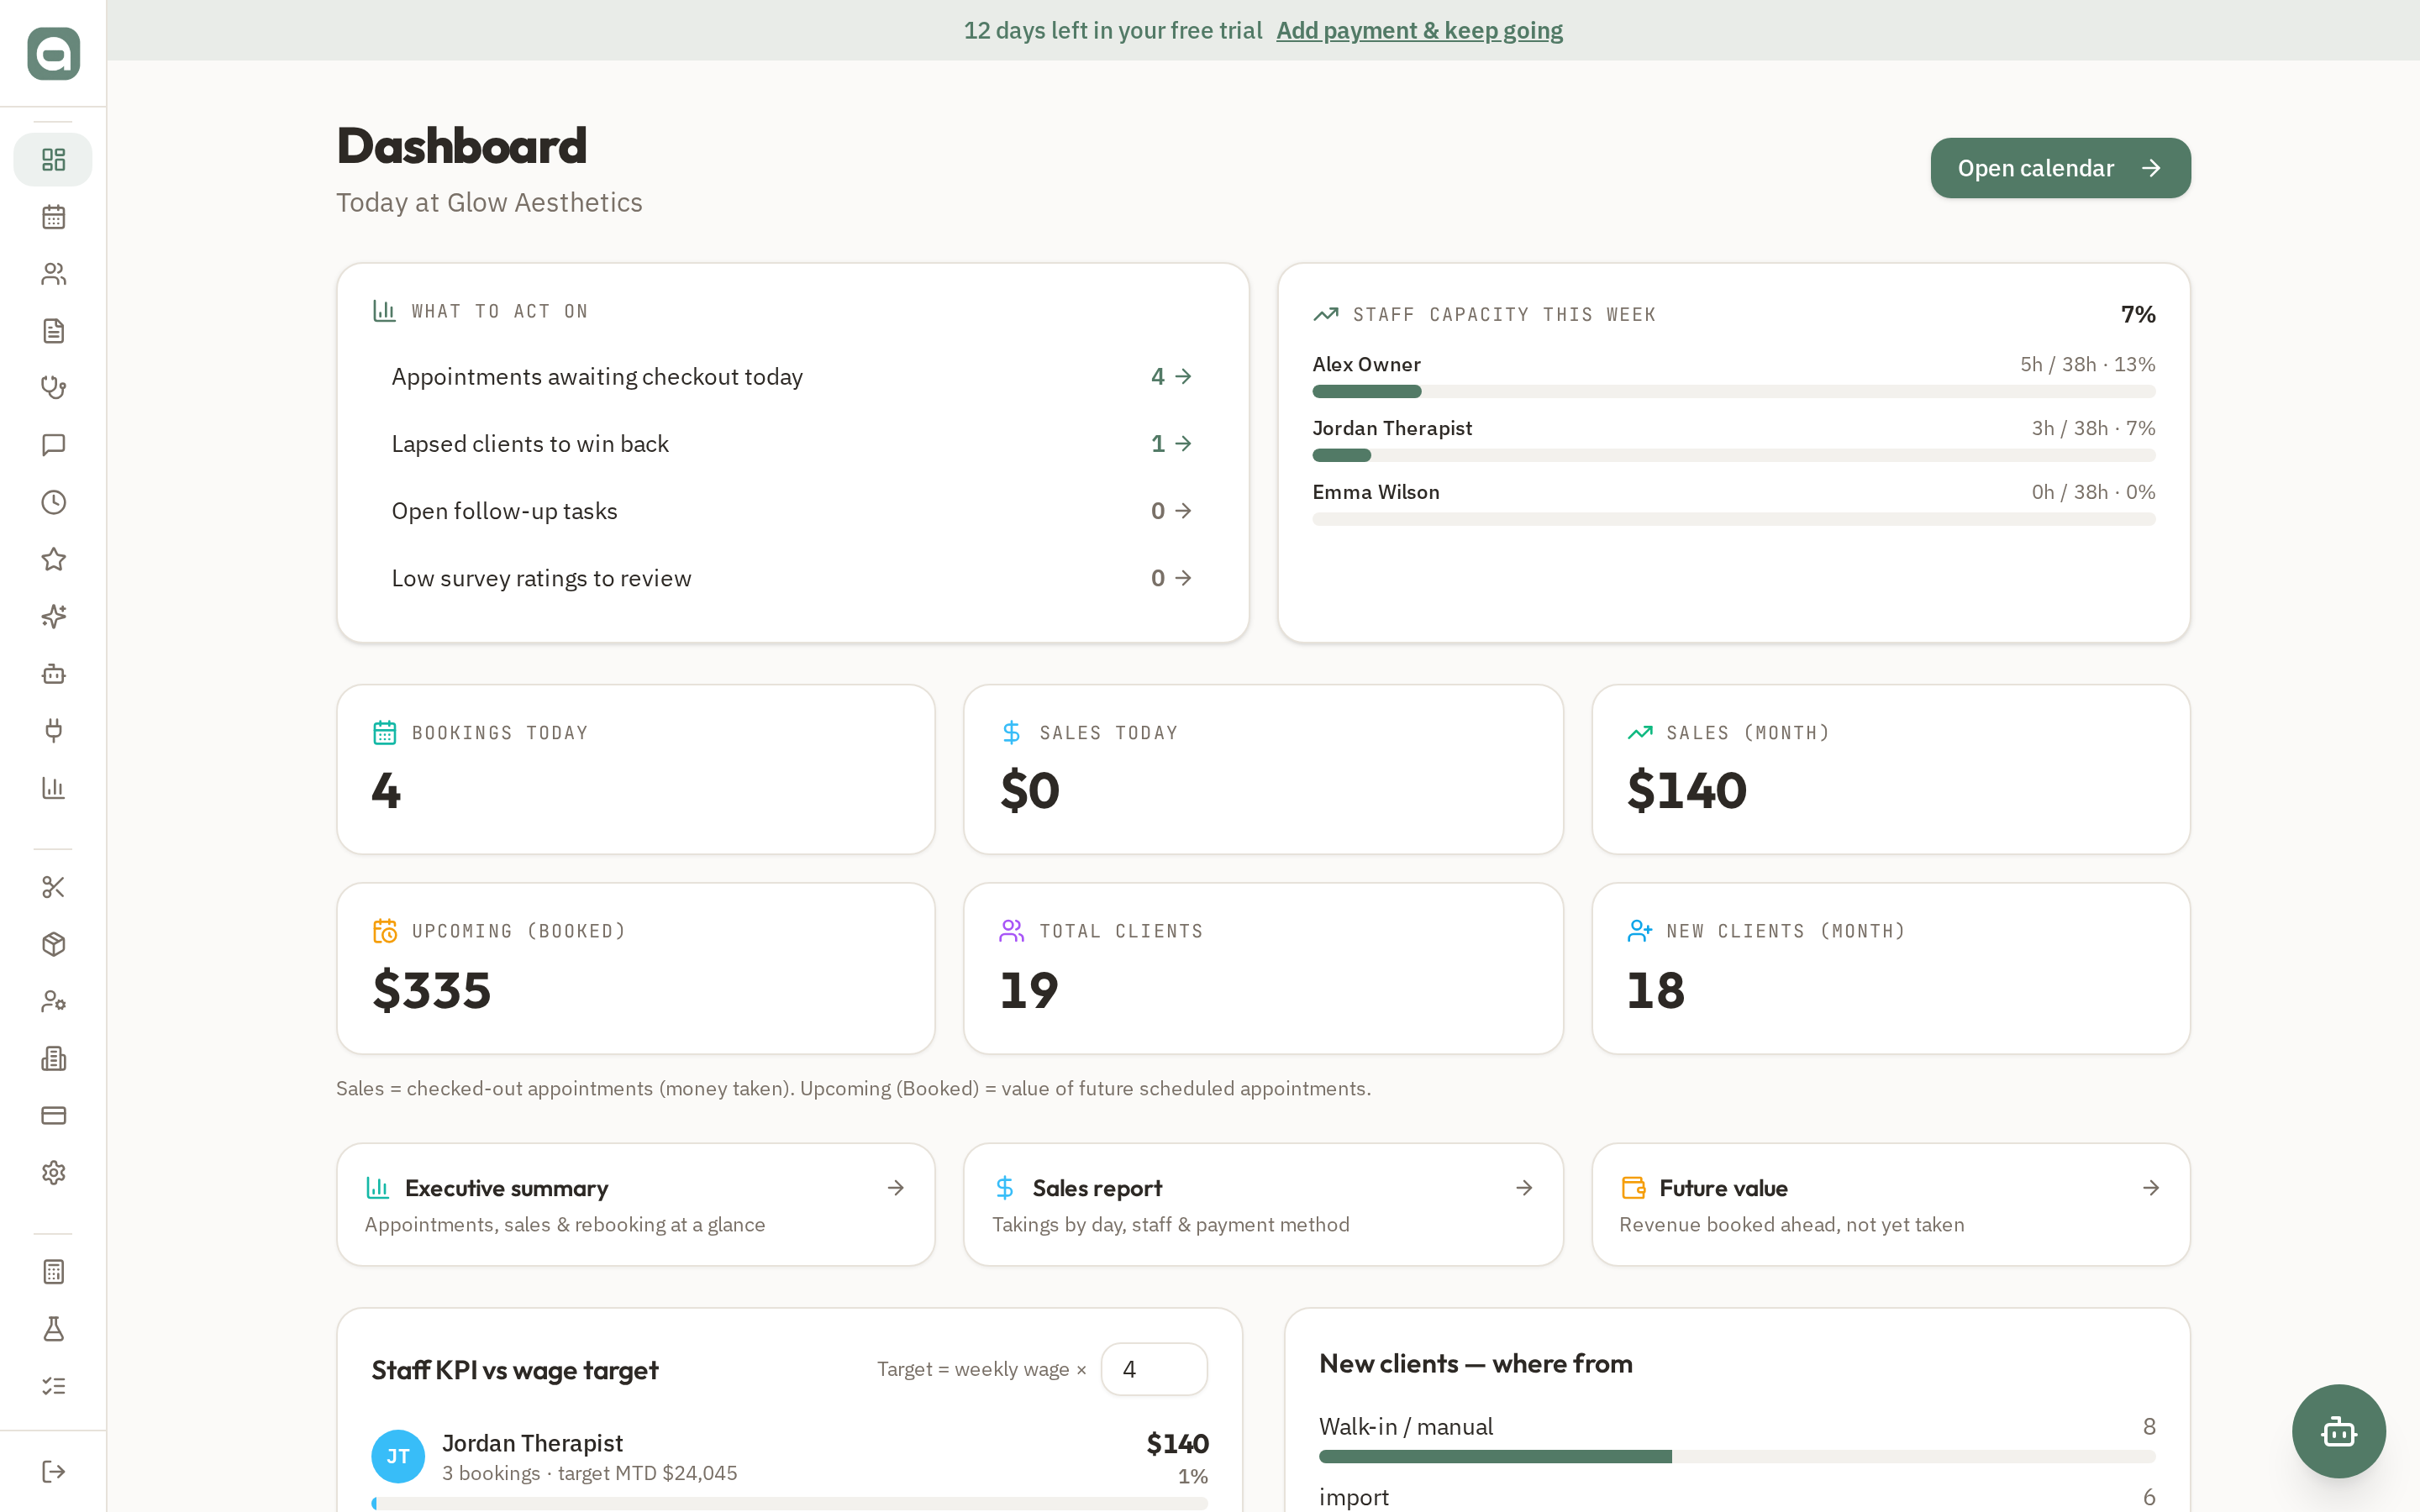
Task: Select the dashboard grid icon in sidebar
Action: (53, 160)
